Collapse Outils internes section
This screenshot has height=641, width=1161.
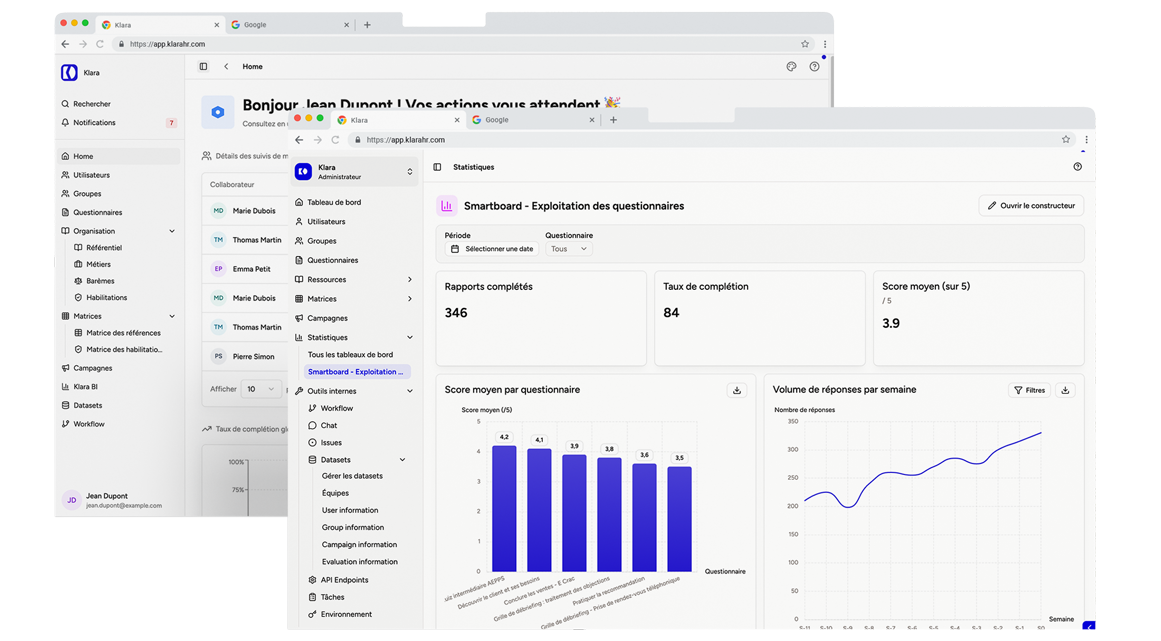coord(409,391)
